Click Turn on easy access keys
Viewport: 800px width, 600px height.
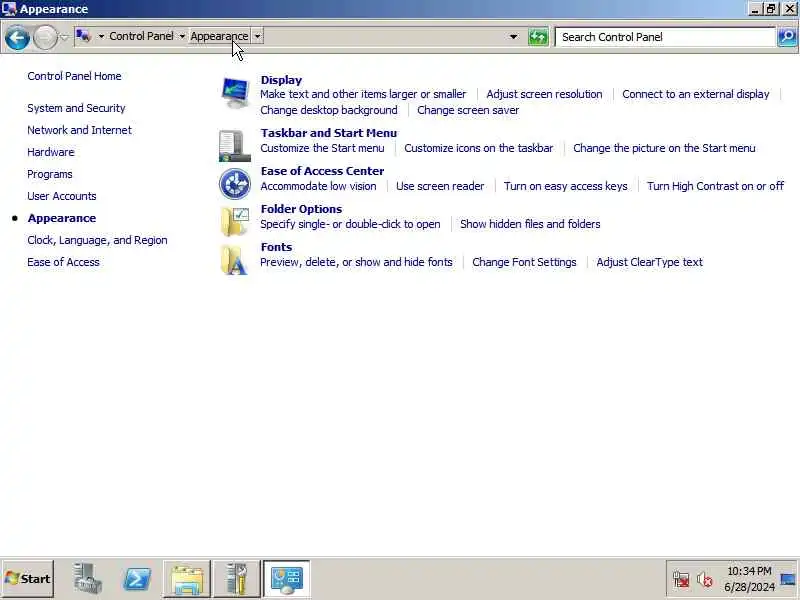(566, 186)
